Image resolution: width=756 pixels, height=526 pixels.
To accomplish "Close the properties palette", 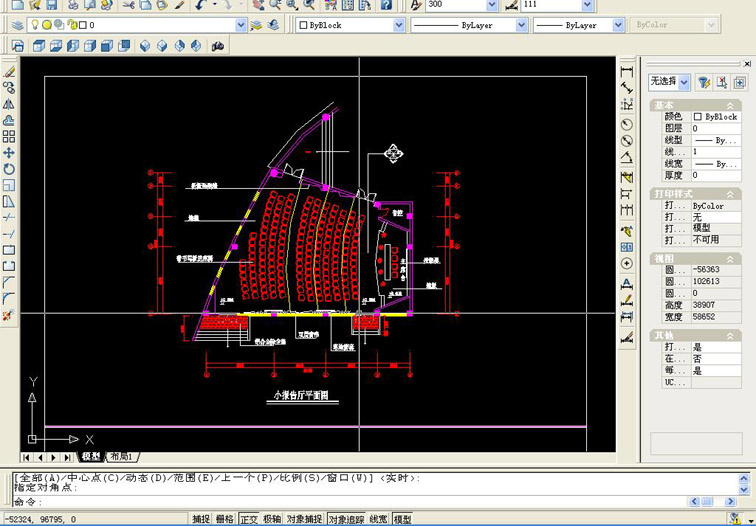I will pos(747,64).
